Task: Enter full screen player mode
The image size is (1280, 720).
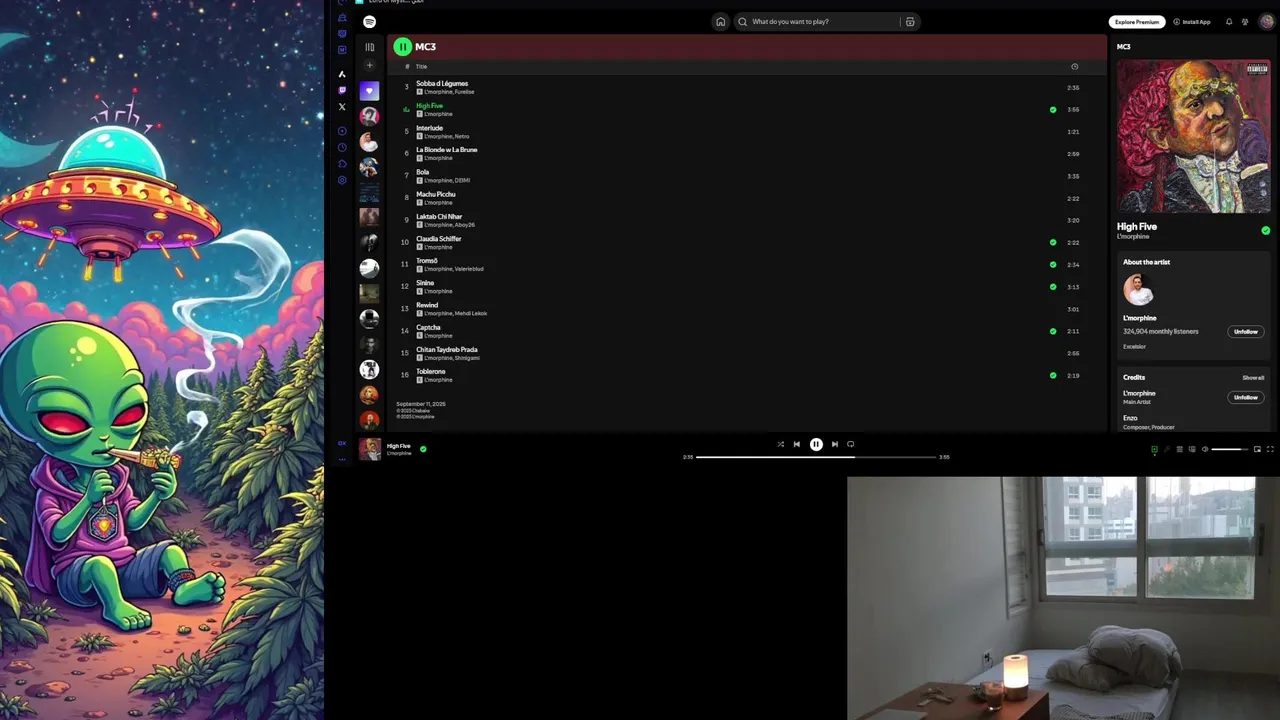Action: click(x=1270, y=449)
